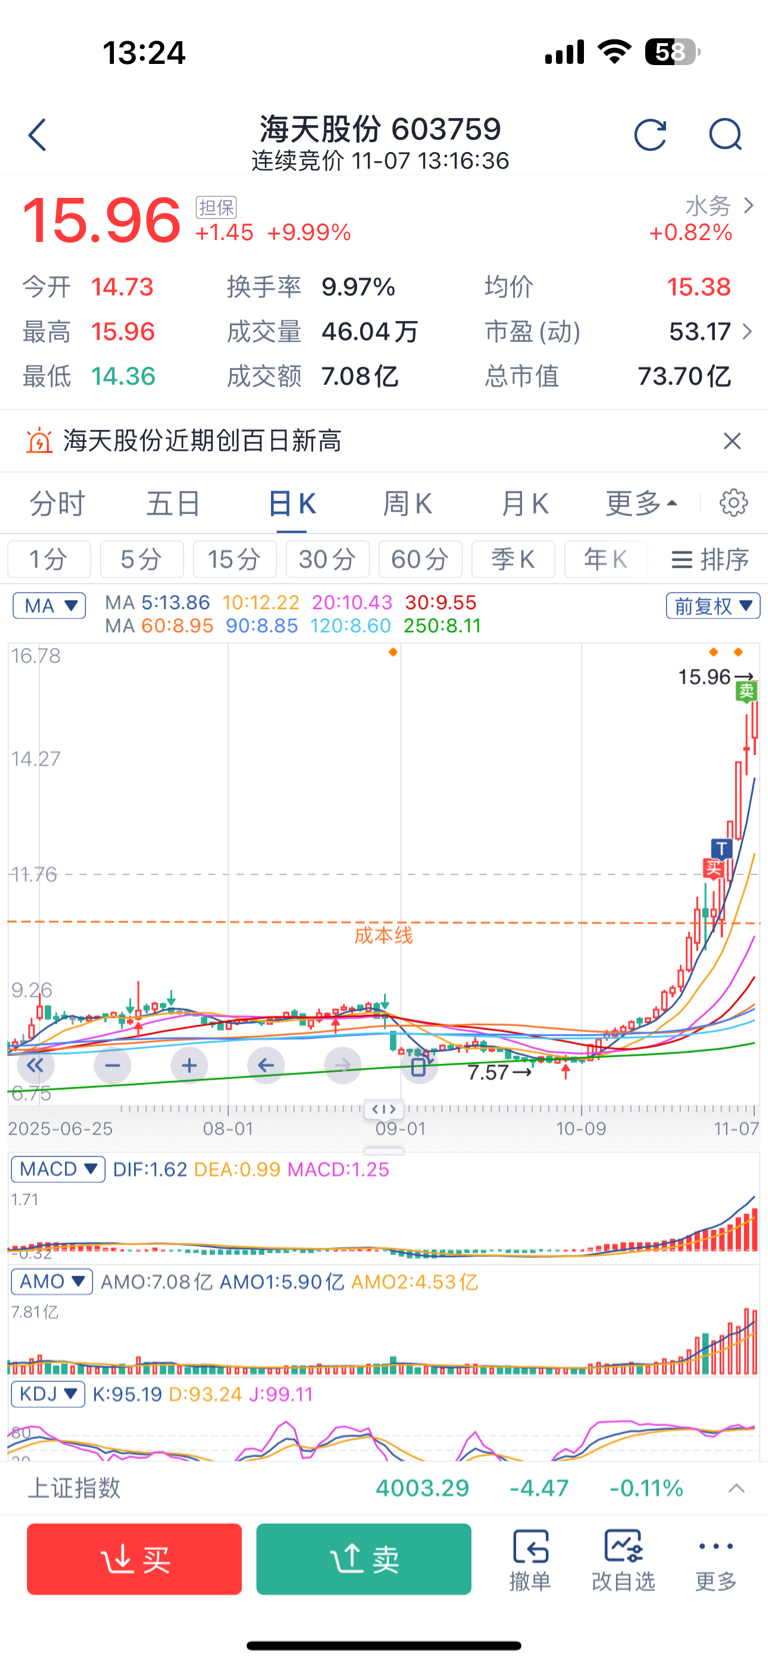Tap the back arrow icon

38,135
